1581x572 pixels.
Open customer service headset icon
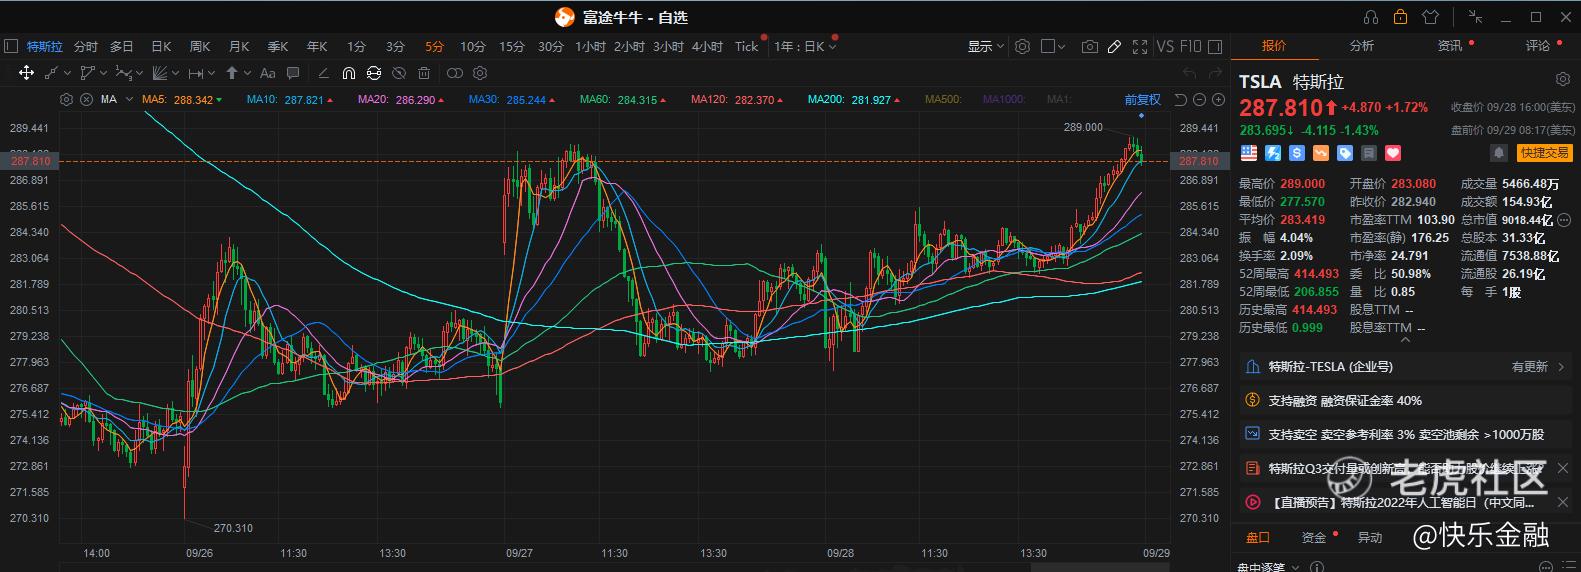click(x=1371, y=17)
